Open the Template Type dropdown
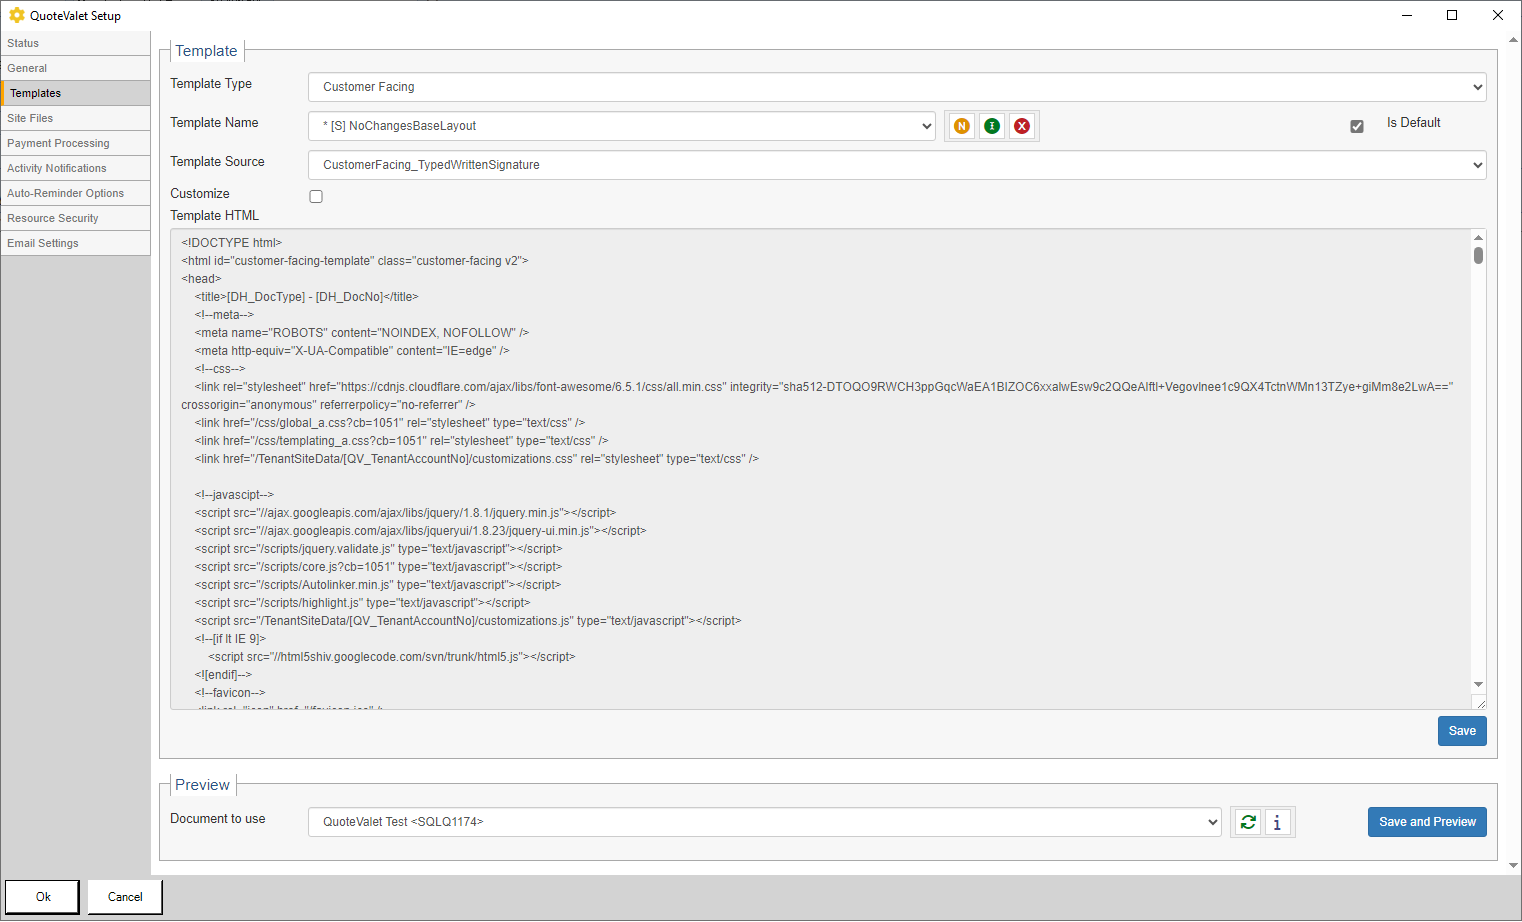 [x=896, y=87]
